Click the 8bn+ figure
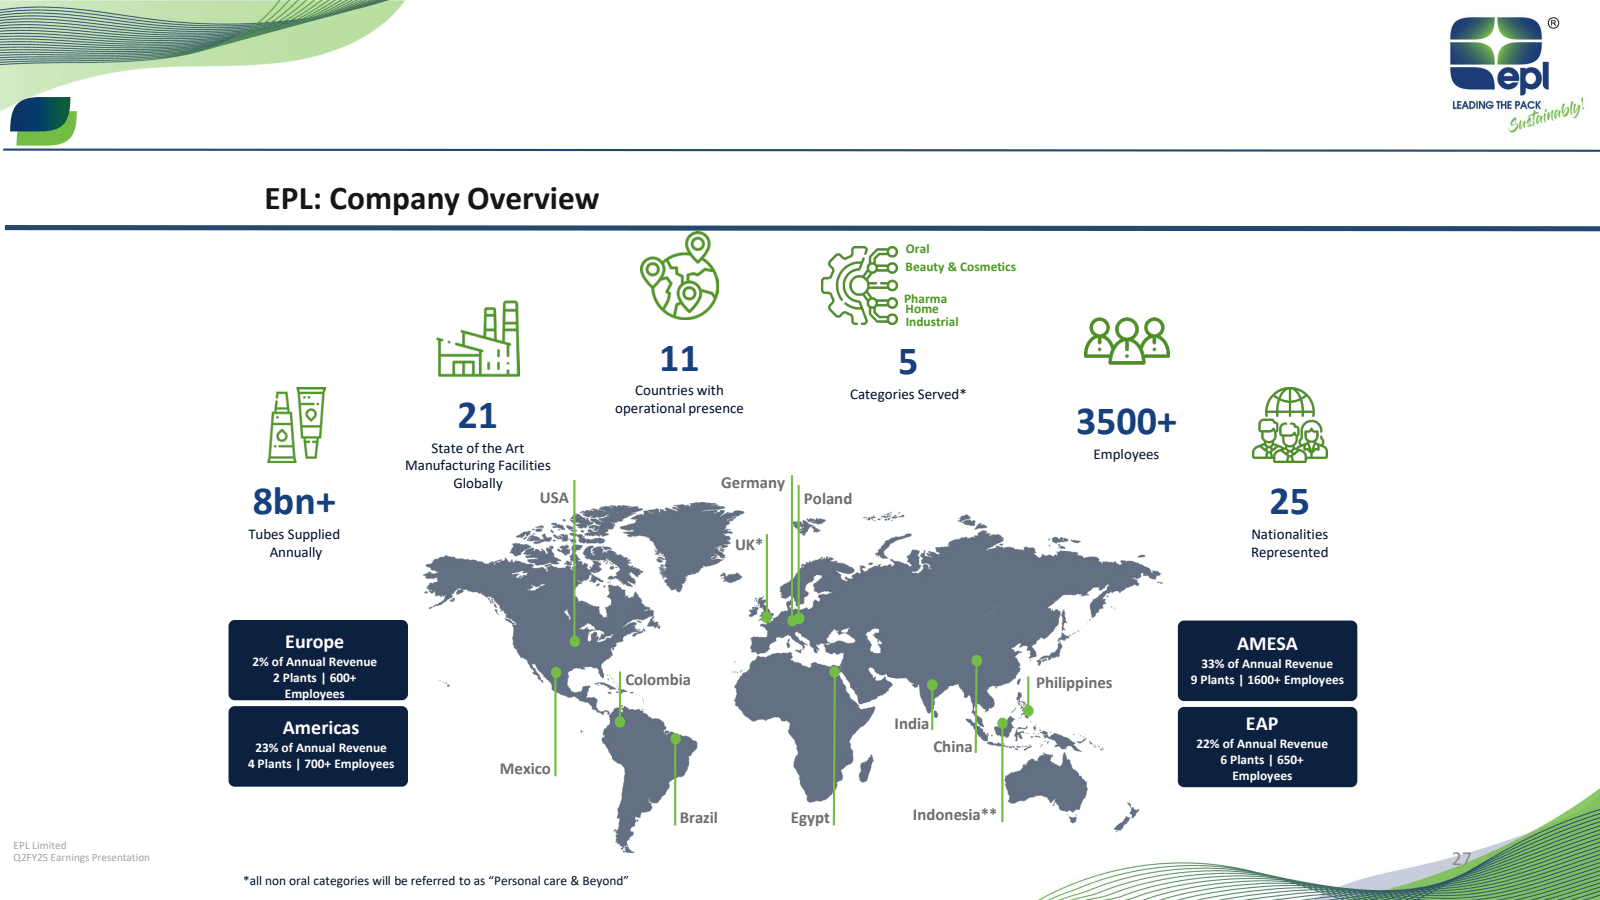Viewport: 1600px width, 900px height. click(294, 502)
